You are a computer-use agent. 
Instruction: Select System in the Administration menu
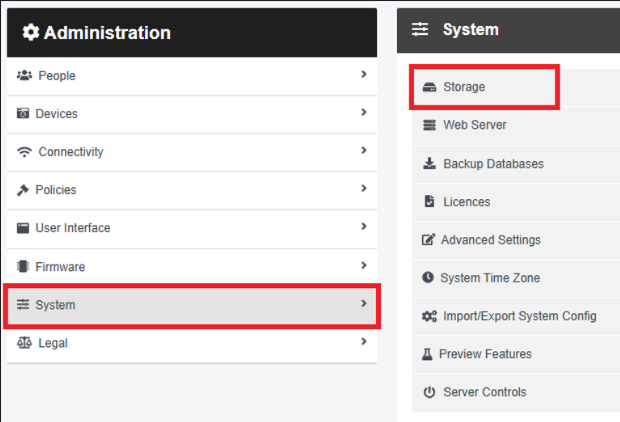192,305
